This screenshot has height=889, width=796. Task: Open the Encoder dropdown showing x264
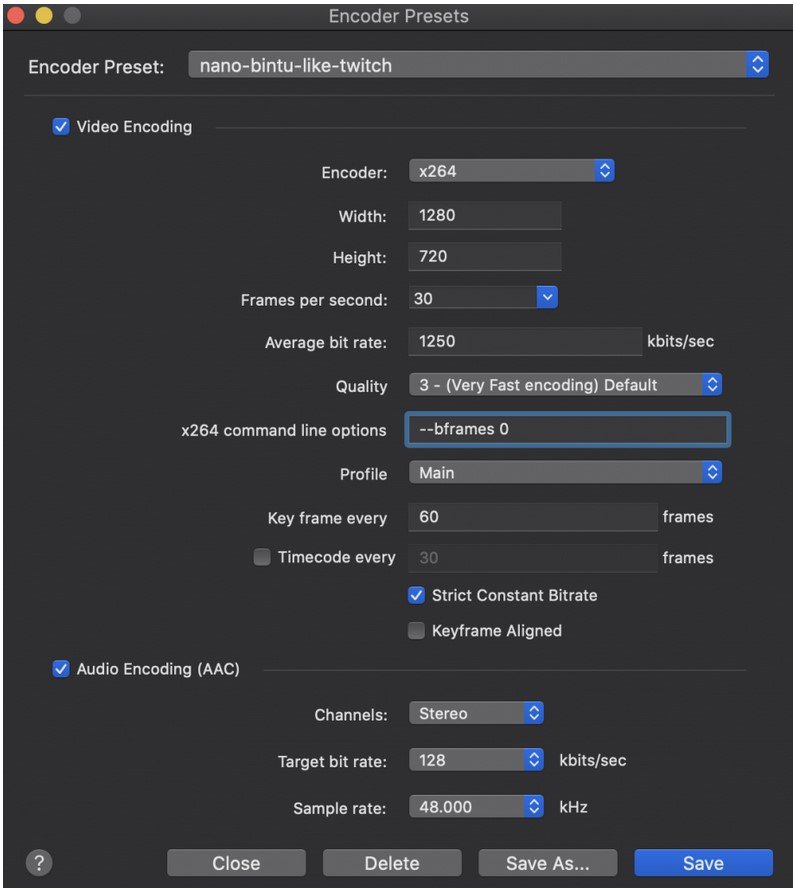(512, 170)
